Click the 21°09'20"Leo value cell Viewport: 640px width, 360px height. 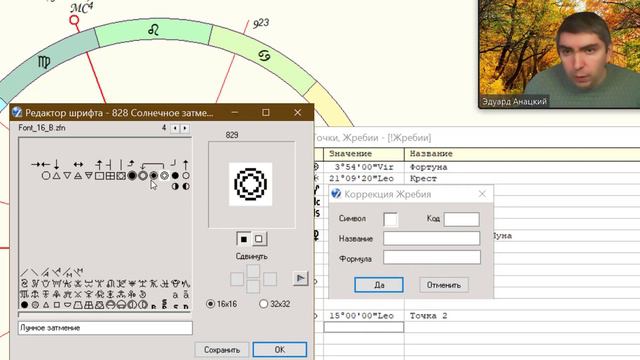364,178
